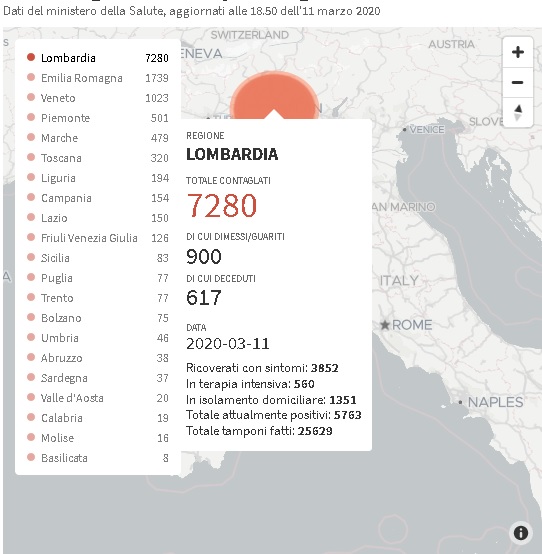This screenshot has width=542, height=554.
Task: Choose Bolzano row showing 75
Action: (x=98, y=318)
